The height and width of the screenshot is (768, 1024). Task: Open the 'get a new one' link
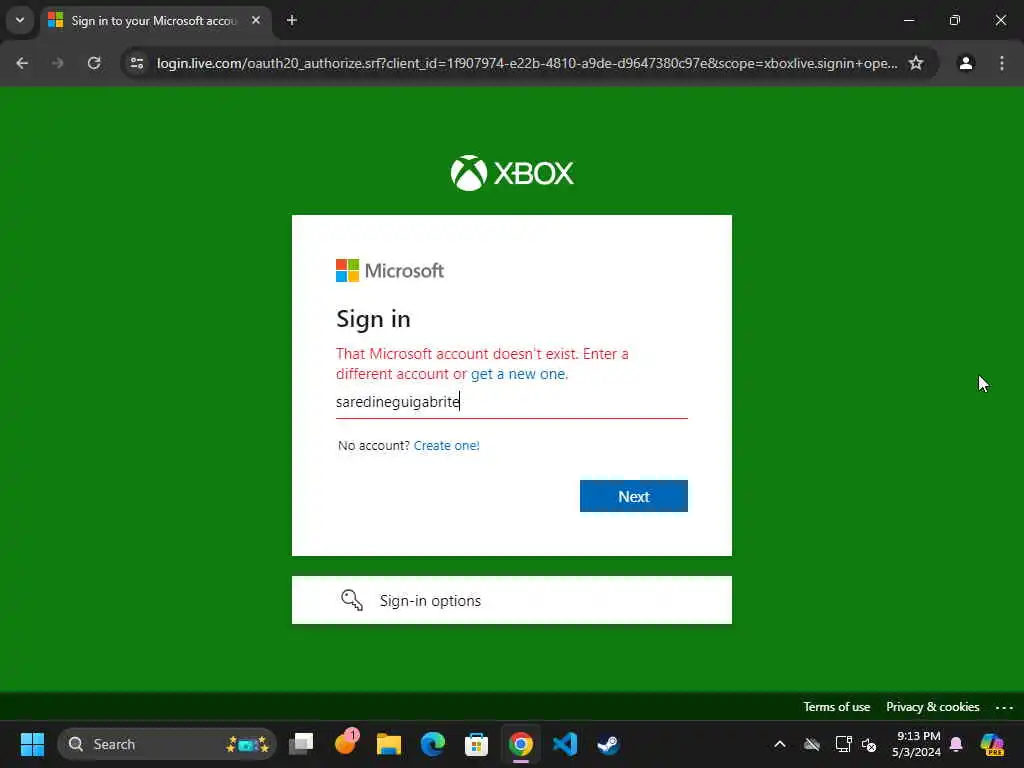(x=519, y=374)
